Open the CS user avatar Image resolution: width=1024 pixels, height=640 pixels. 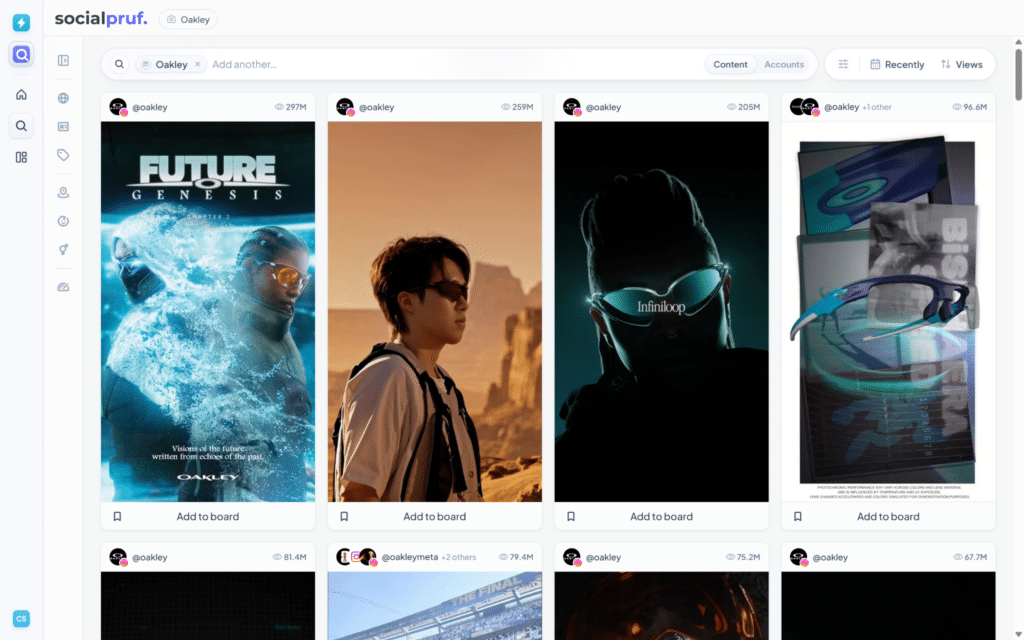click(x=21, y=618)
